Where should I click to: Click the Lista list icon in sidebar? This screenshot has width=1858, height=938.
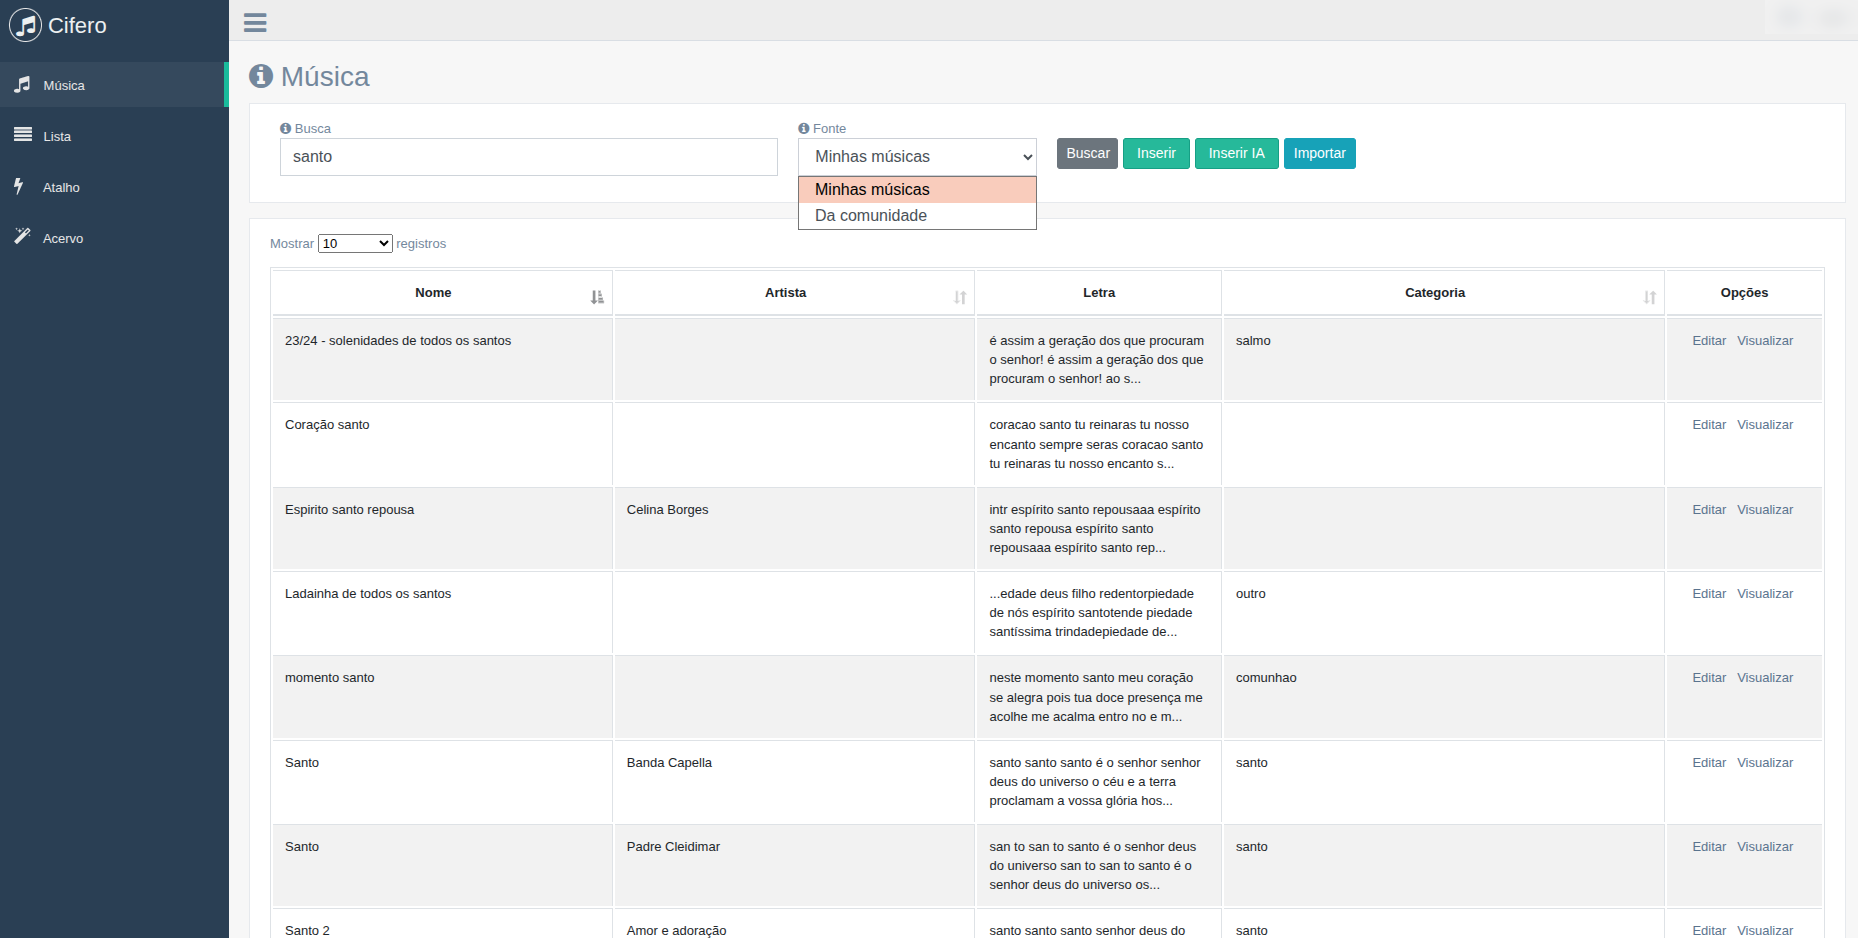coord(23,135)
